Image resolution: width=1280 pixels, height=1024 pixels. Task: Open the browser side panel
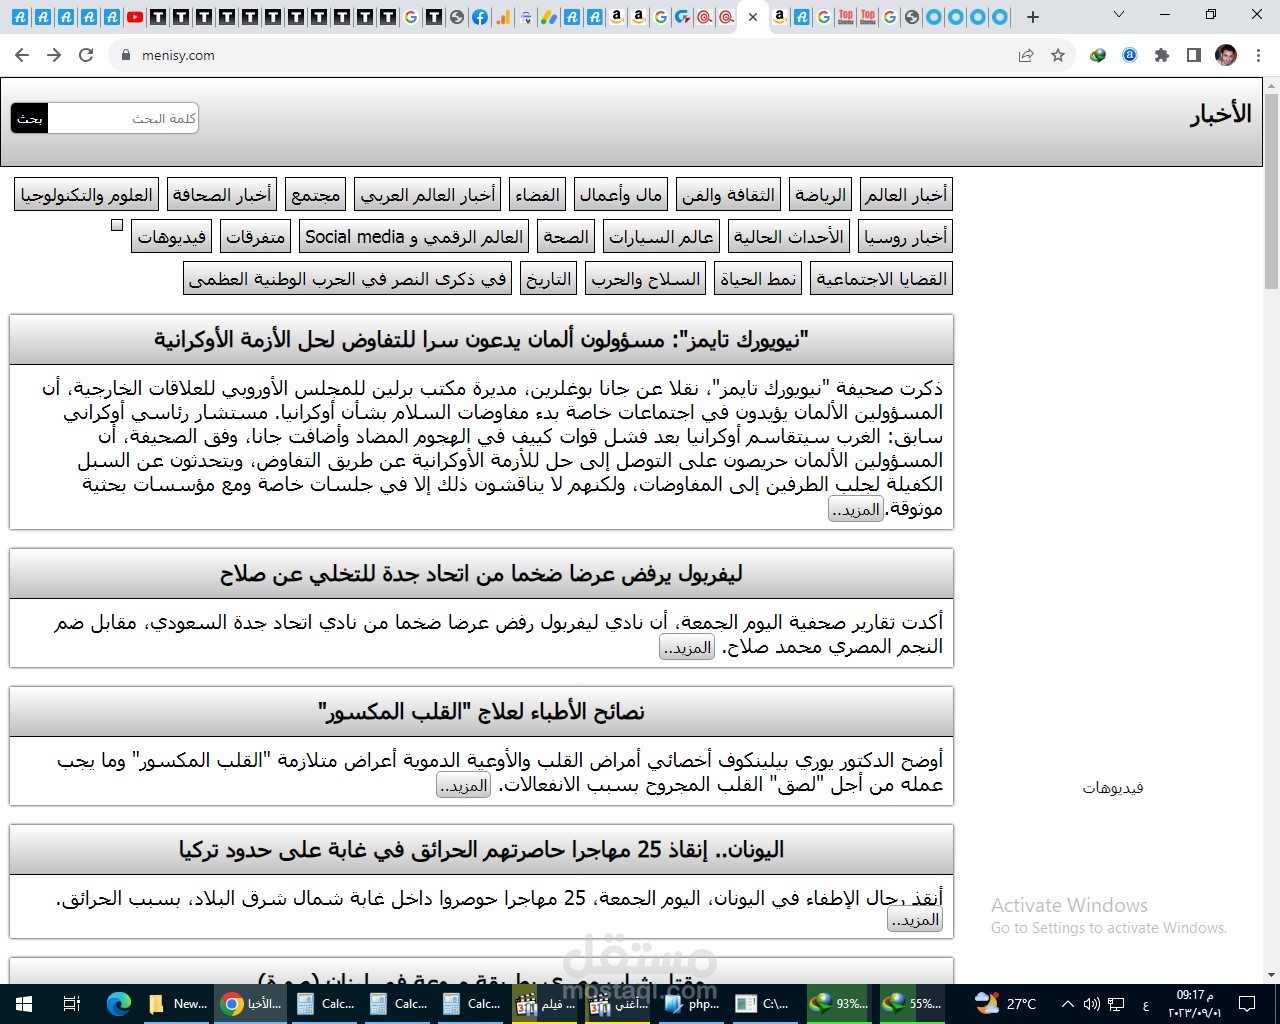(1194, 55)
